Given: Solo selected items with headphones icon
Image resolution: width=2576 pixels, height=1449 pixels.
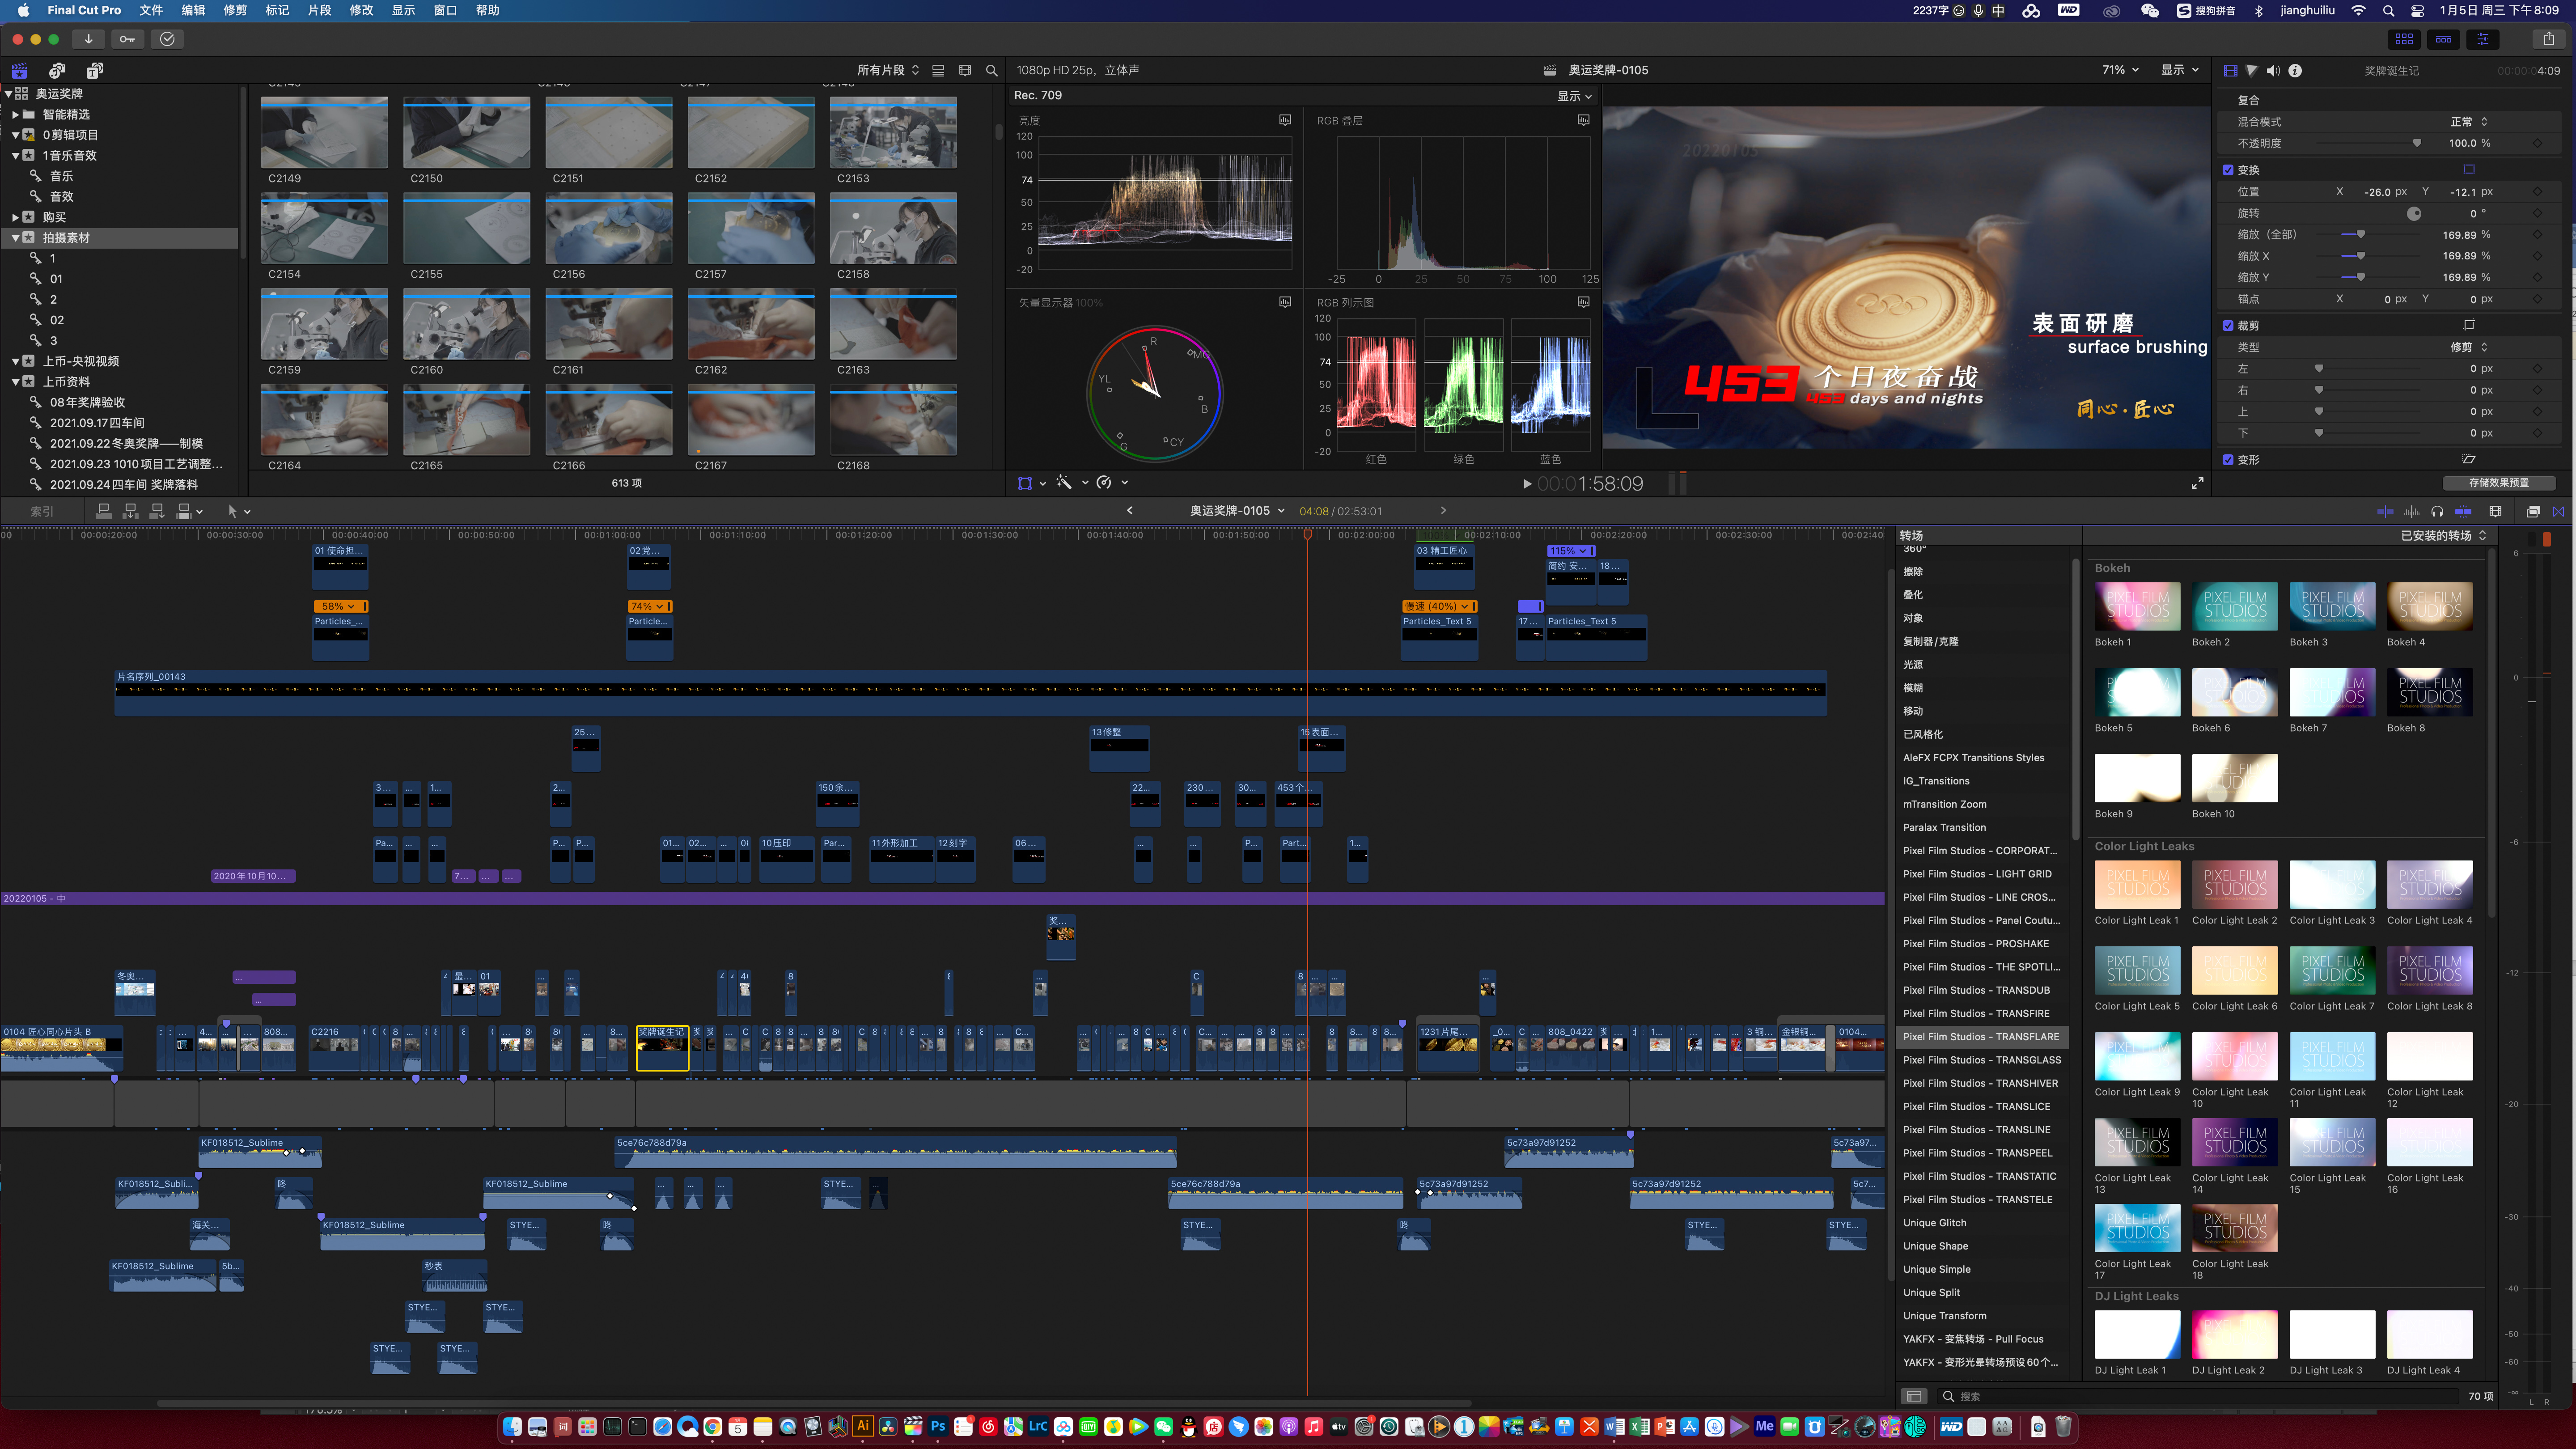Looking at the screenshot, I should [x=2437, y=511].
